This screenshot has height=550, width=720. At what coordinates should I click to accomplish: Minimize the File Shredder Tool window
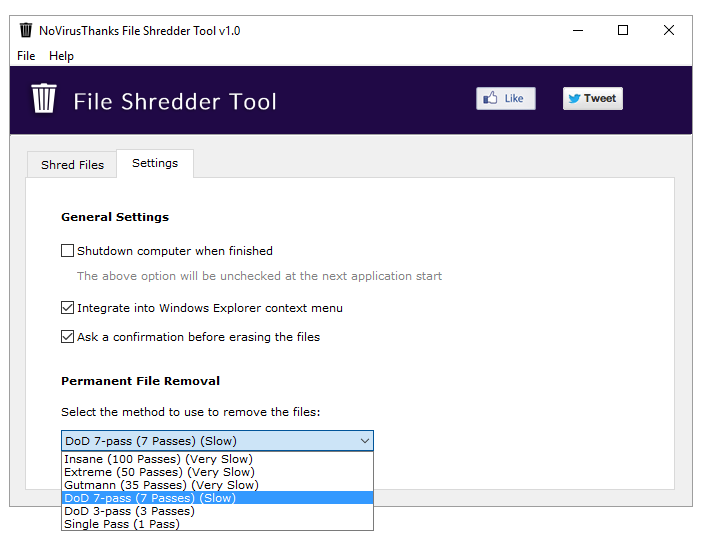tap(578, 30)
